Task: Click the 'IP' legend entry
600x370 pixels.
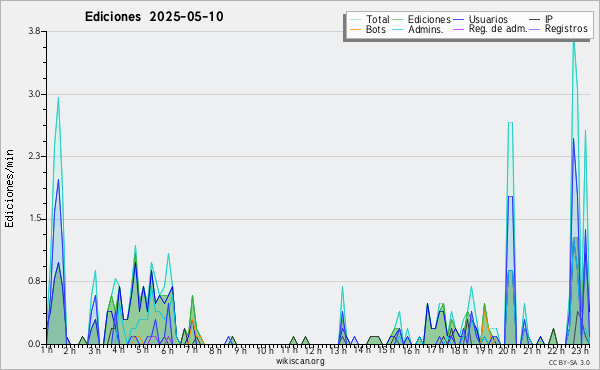Action: (x=541, y=19)
